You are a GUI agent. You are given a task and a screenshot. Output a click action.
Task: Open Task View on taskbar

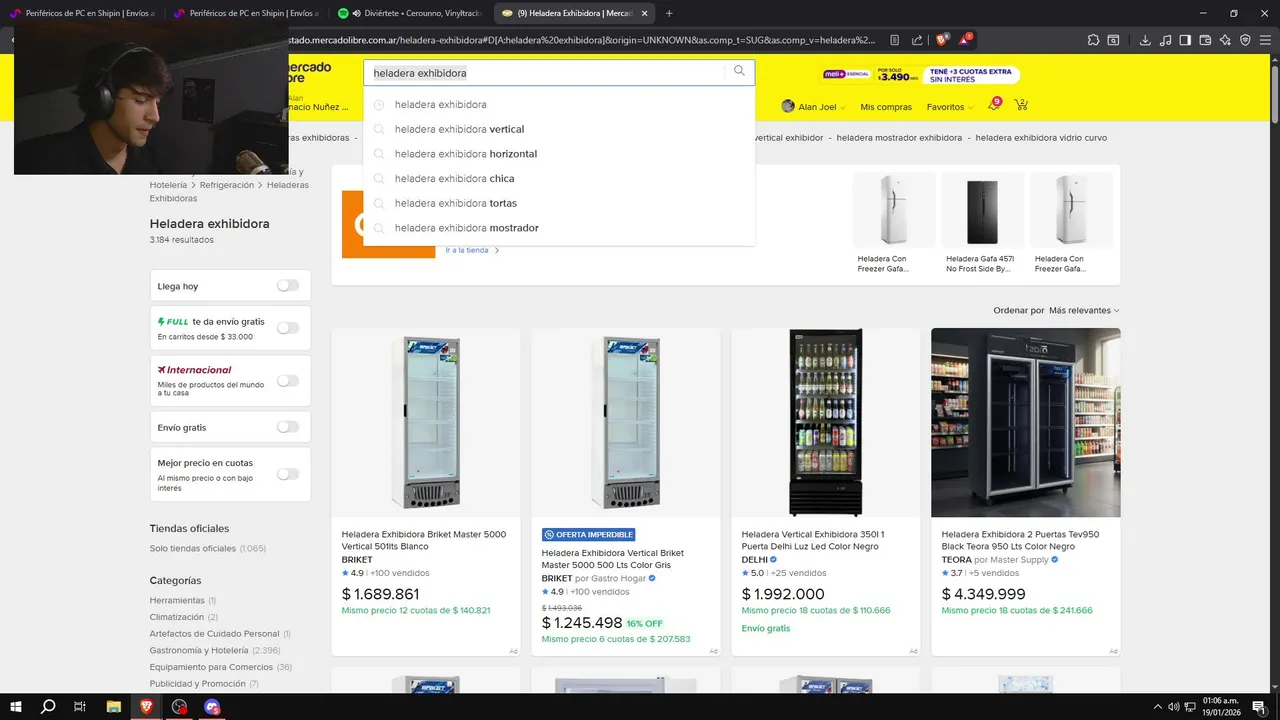point(80,707)
